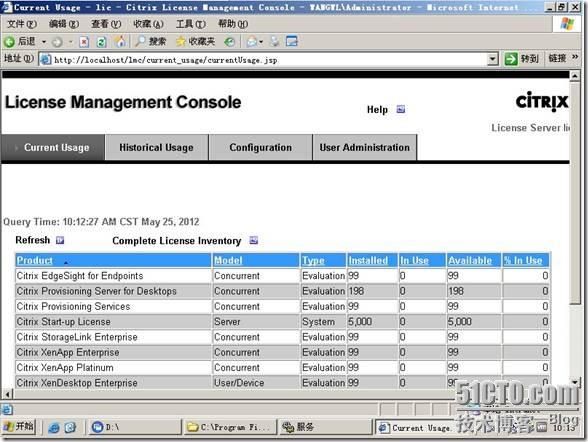Click the Complete License Inventory link
Screen dimensions: 588x442
coord(177,241)
